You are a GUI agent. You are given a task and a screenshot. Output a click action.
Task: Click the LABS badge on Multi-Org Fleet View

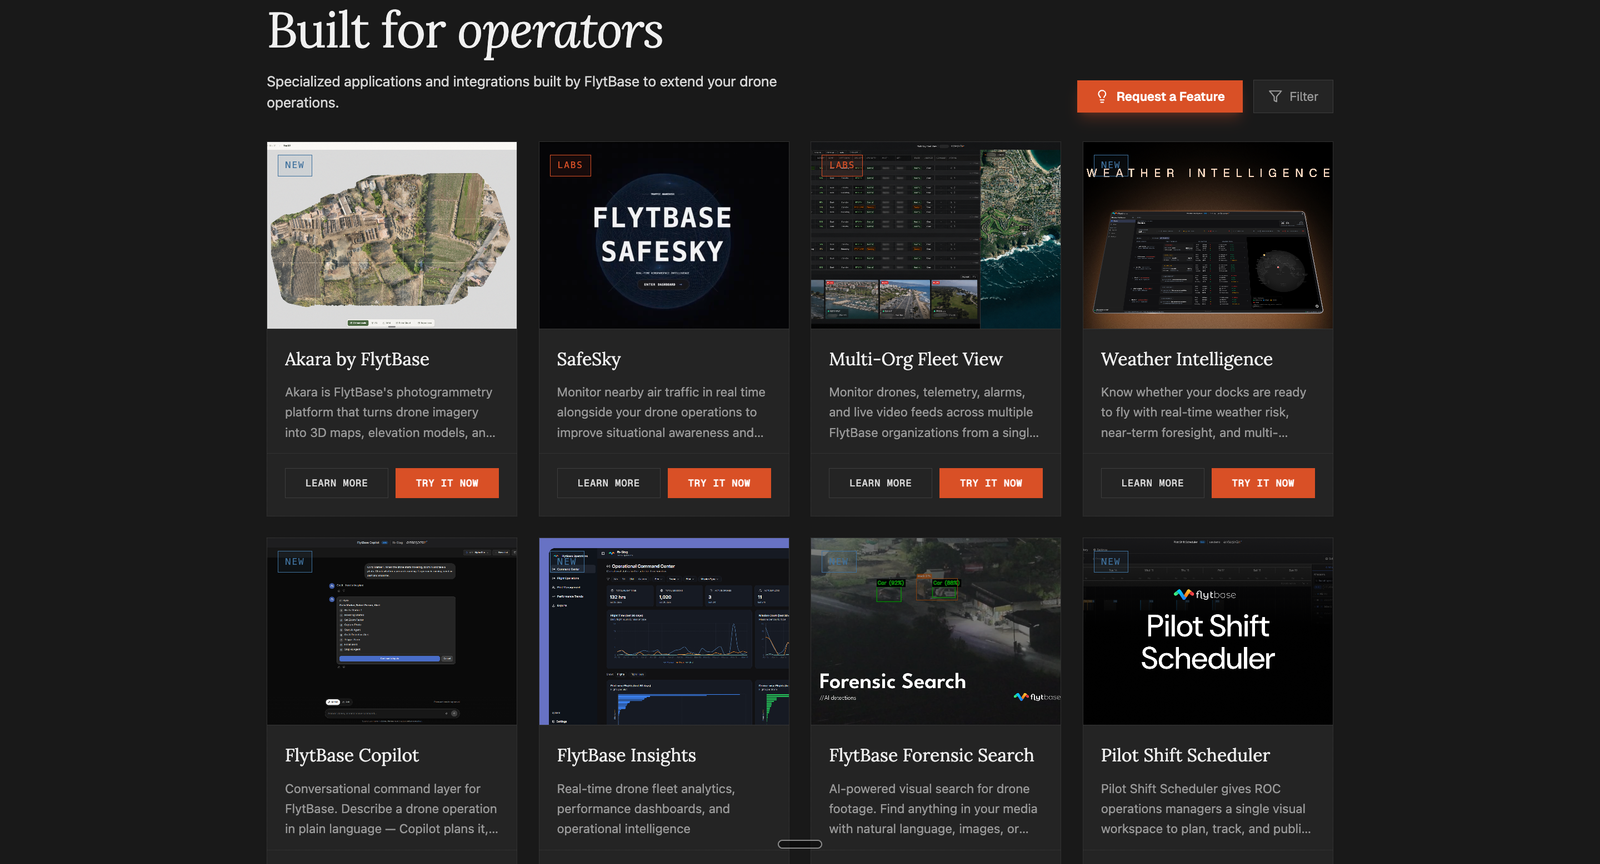tap(842, 165)
